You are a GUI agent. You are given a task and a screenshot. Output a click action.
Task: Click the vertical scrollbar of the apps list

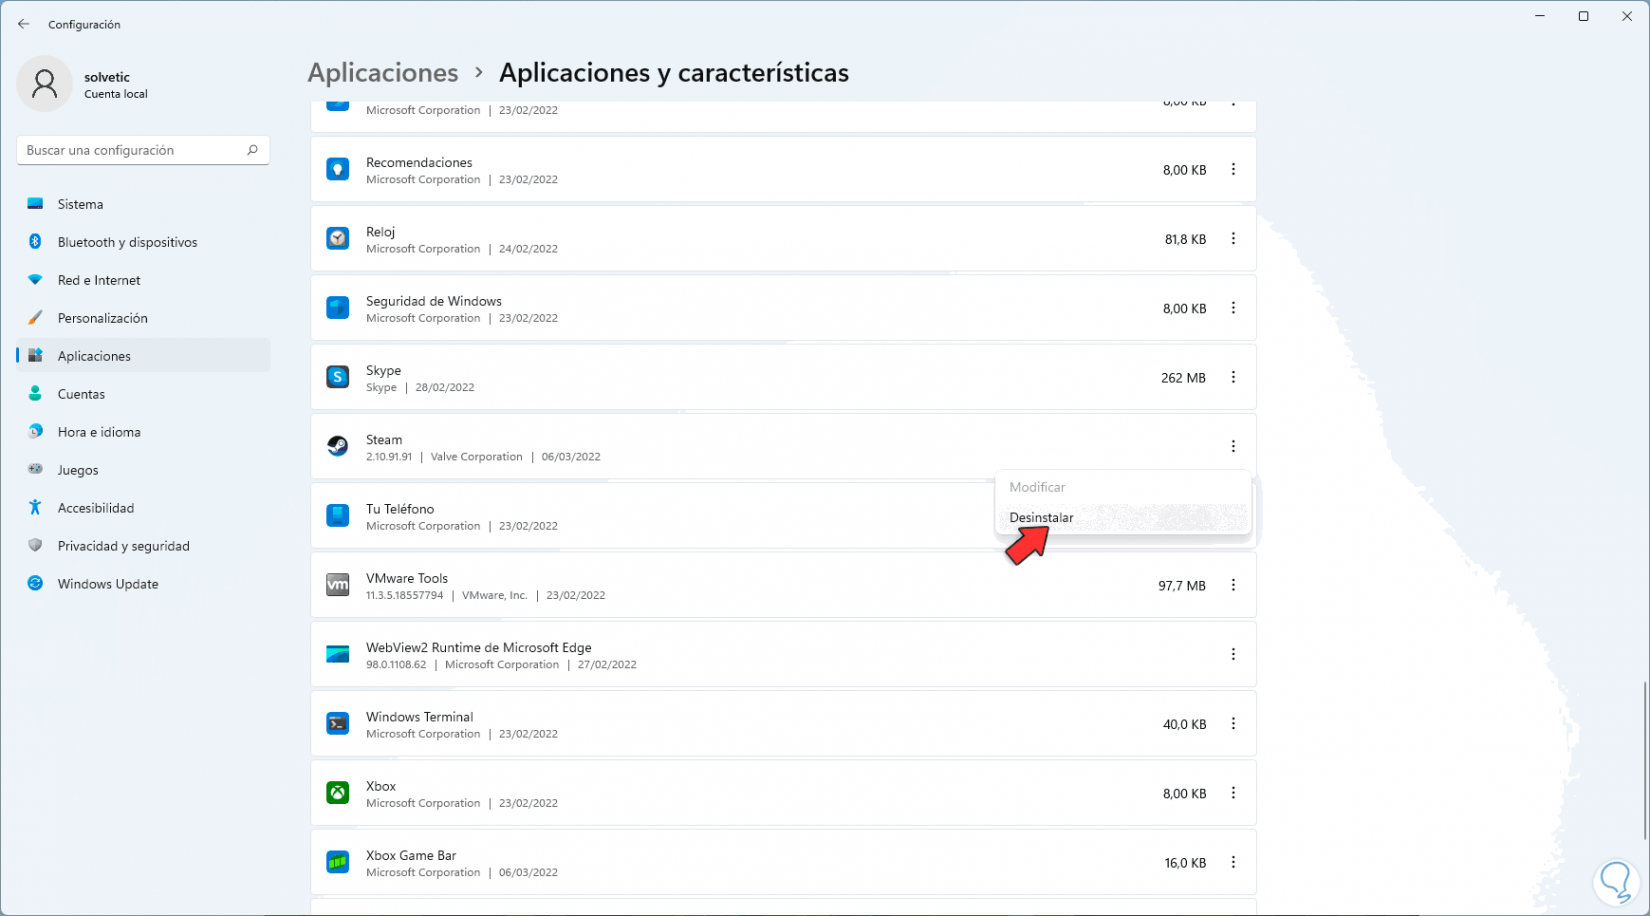(1645, 760)
